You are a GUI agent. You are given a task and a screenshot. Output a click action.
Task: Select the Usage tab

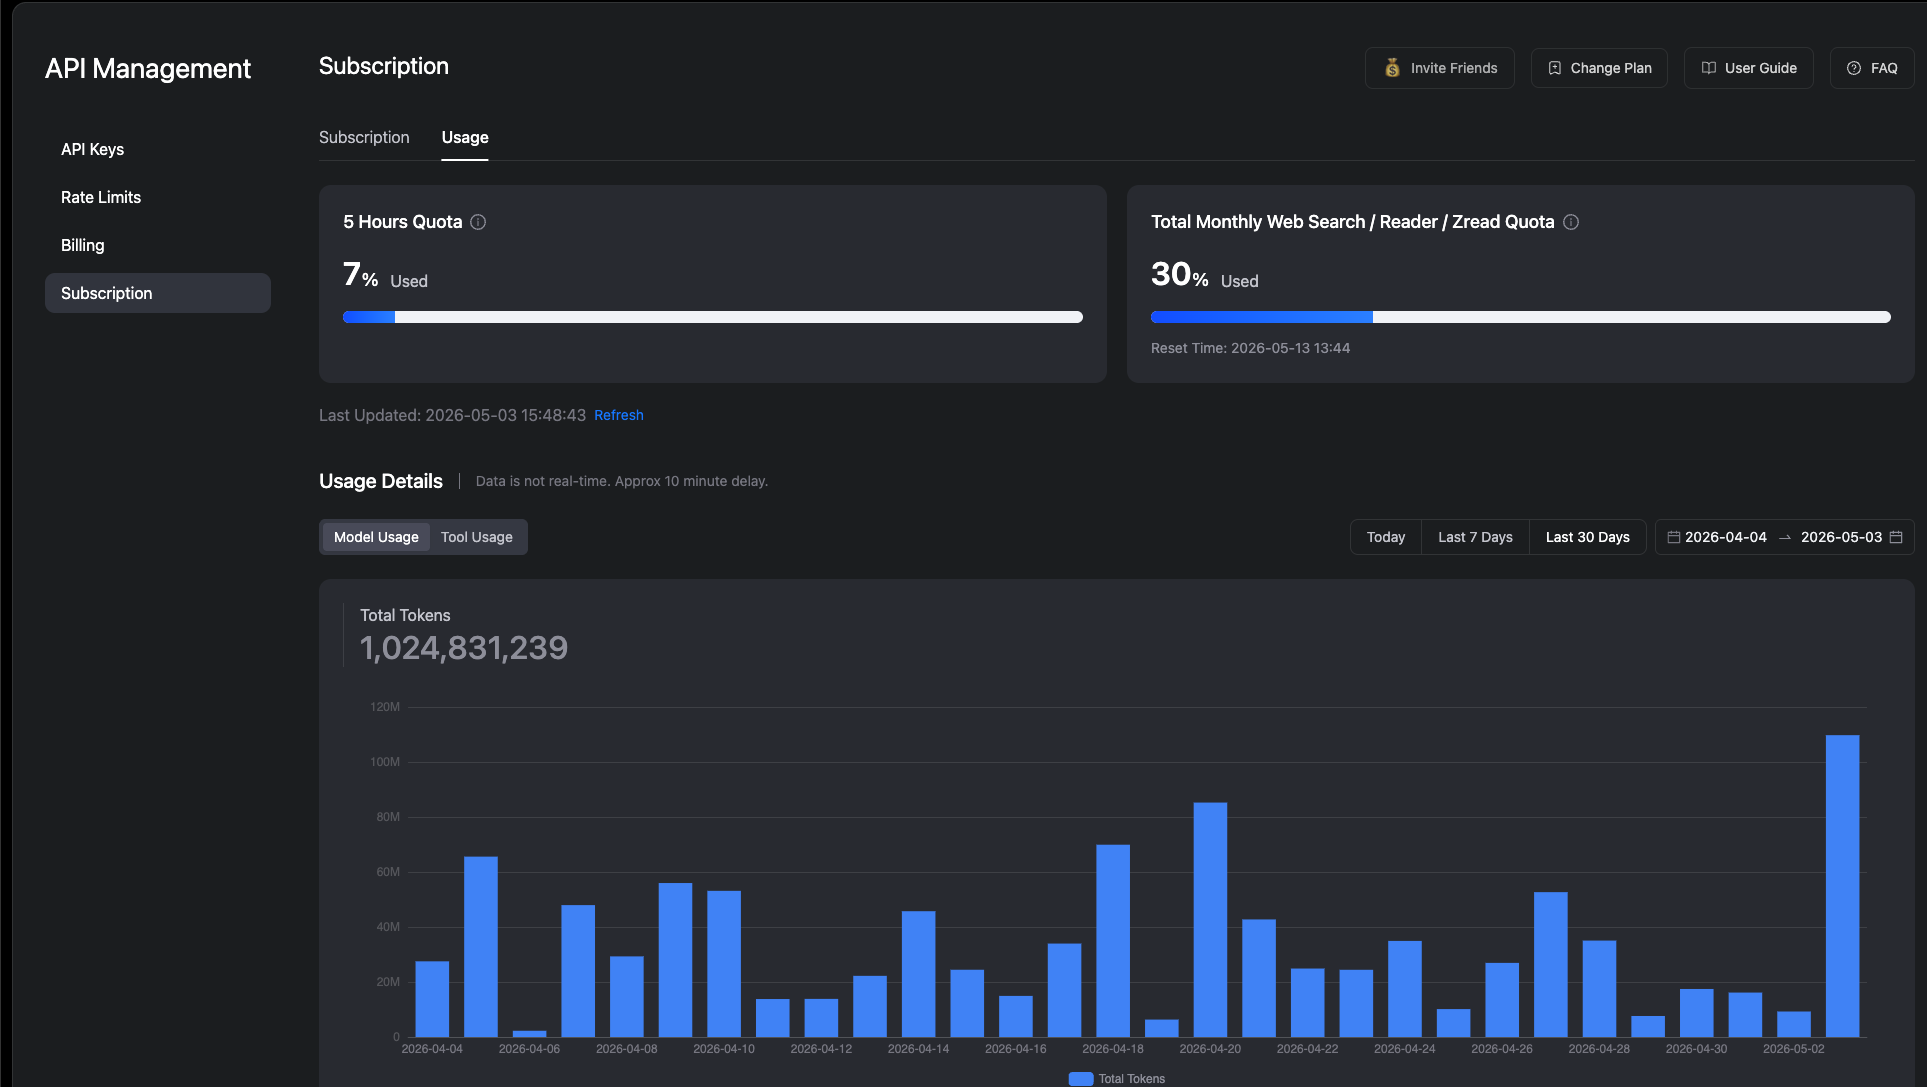tap(465, 137)
